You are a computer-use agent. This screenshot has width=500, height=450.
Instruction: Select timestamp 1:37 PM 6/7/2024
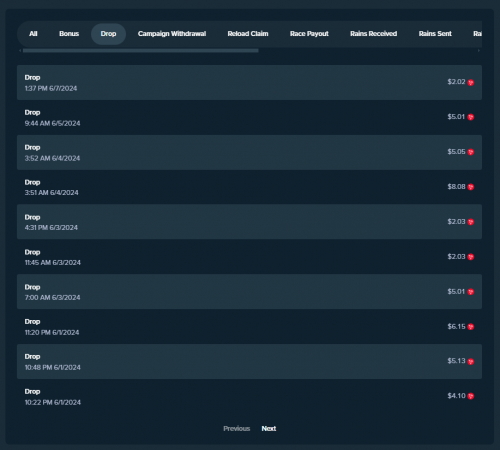click(x=51, y=88)
